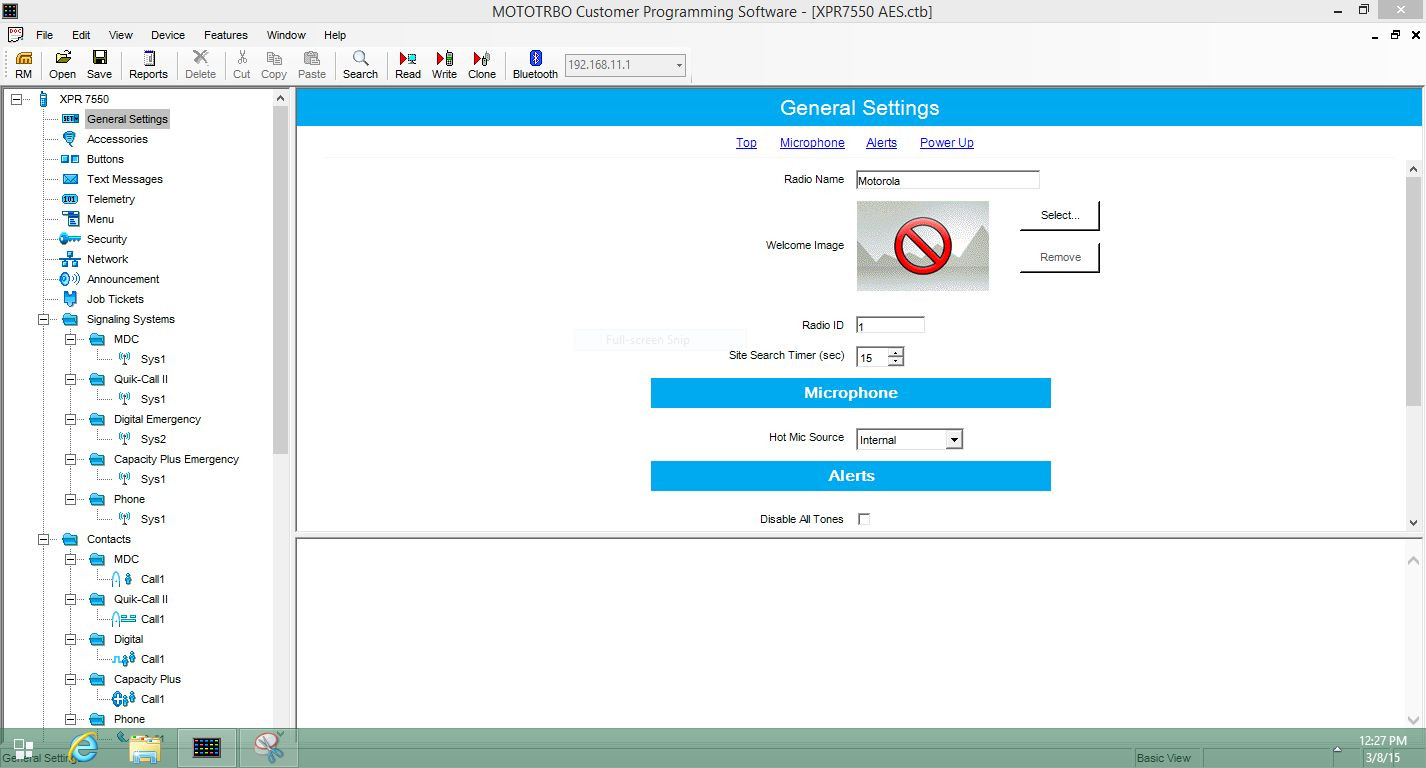The width and height of the screenshot is (1426, 768).
Task: Open the View menu
Action: coord(121,35)
